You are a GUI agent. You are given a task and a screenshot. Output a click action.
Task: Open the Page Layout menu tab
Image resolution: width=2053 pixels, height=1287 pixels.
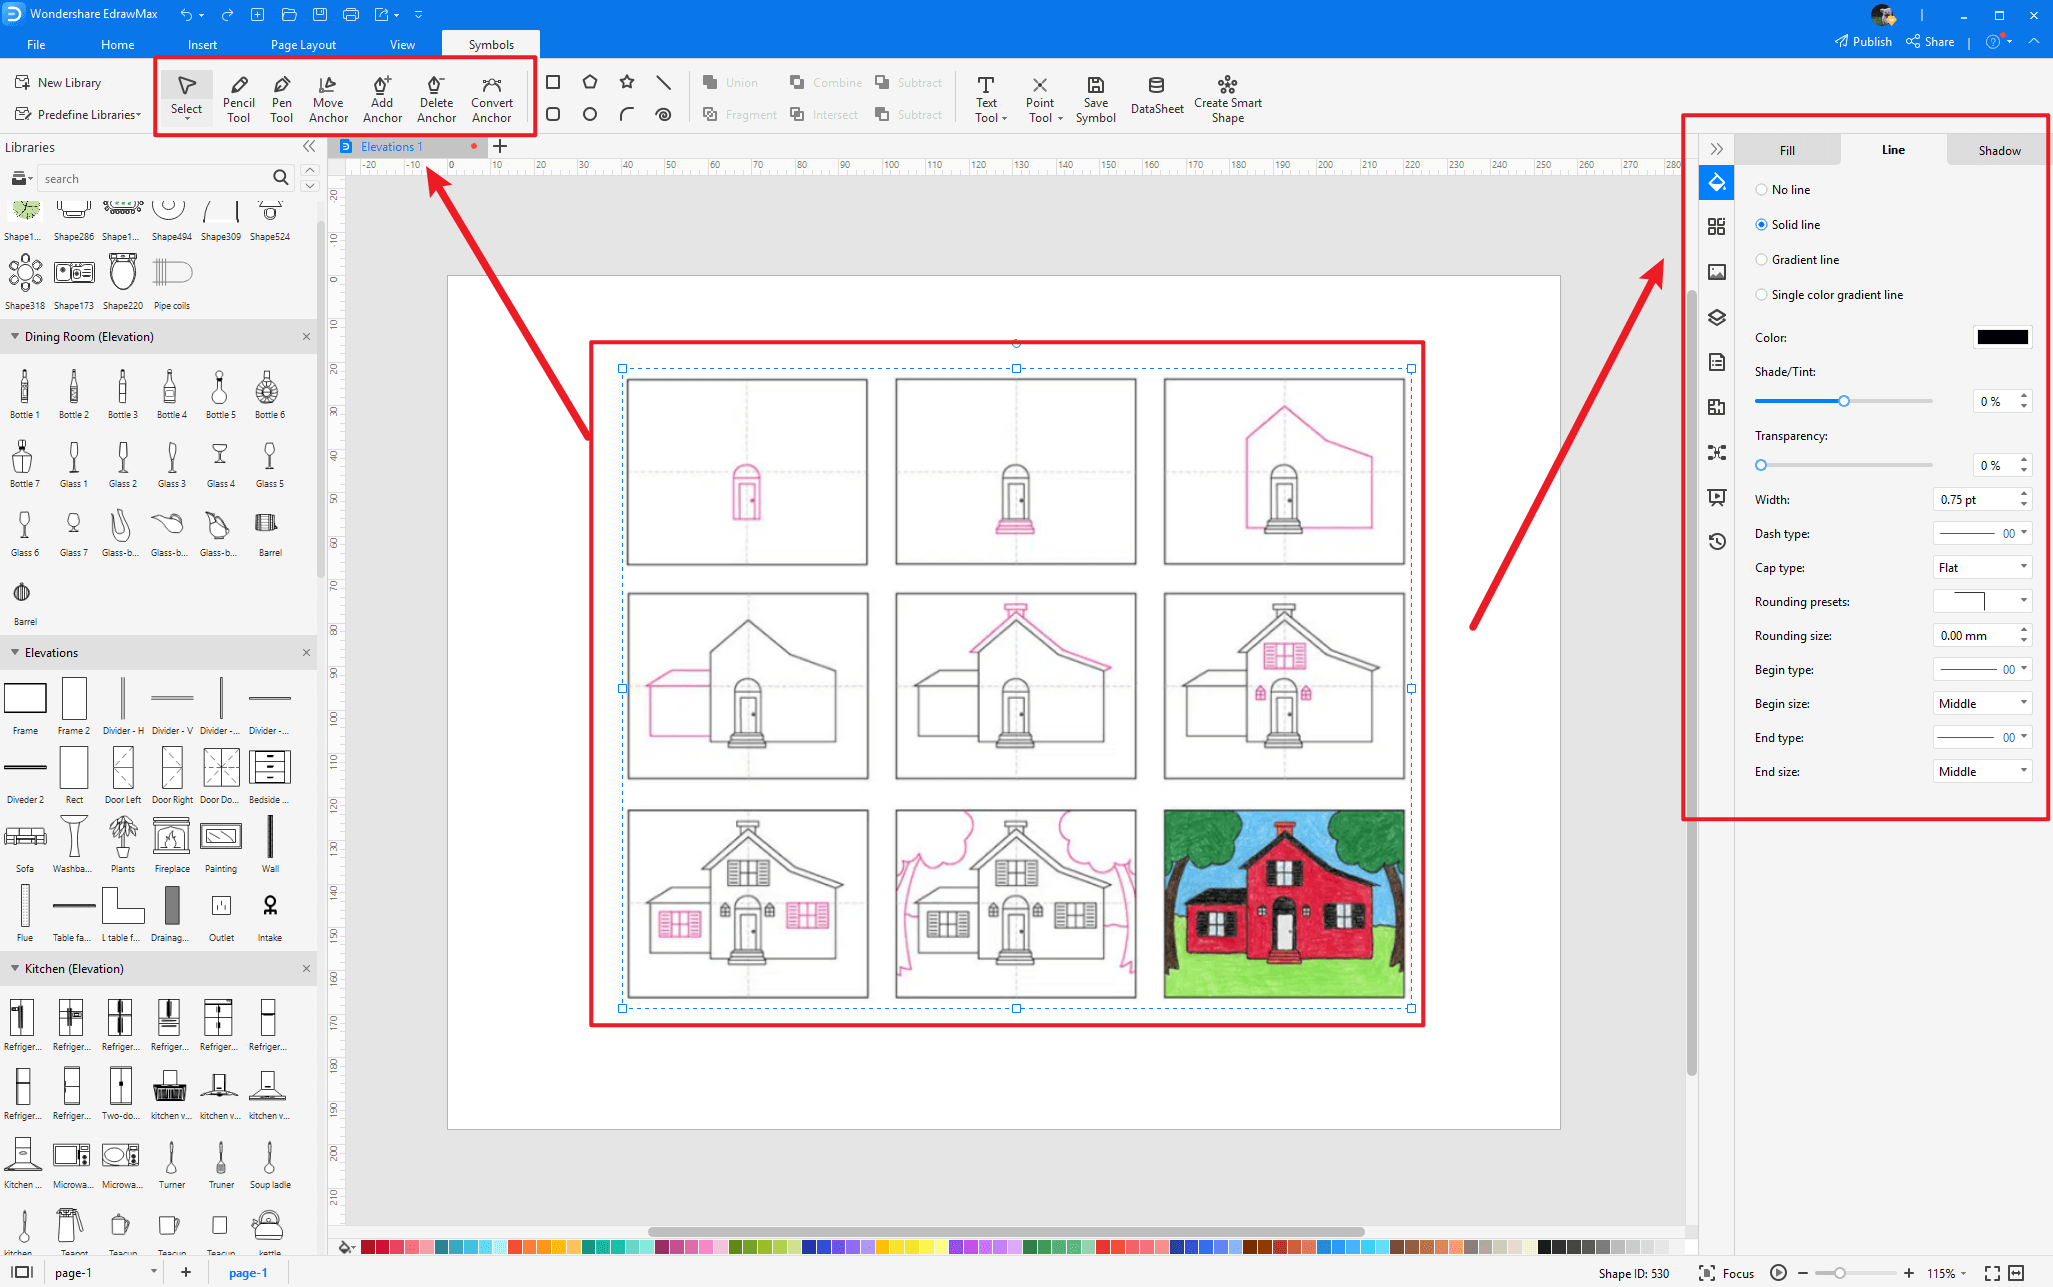301,43
